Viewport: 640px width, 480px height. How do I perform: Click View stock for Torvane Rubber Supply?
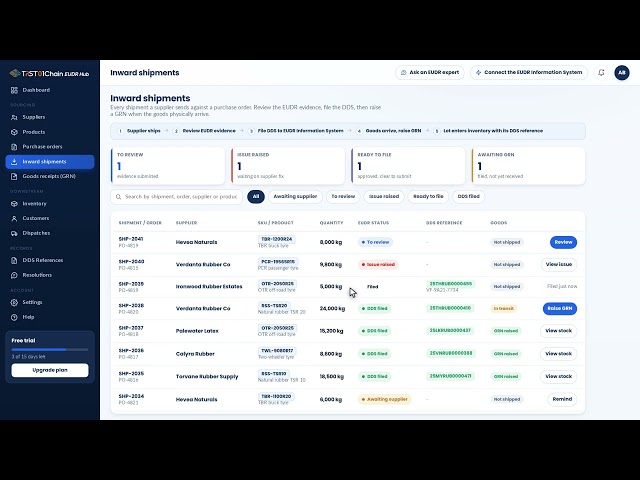tap(558, 376)
